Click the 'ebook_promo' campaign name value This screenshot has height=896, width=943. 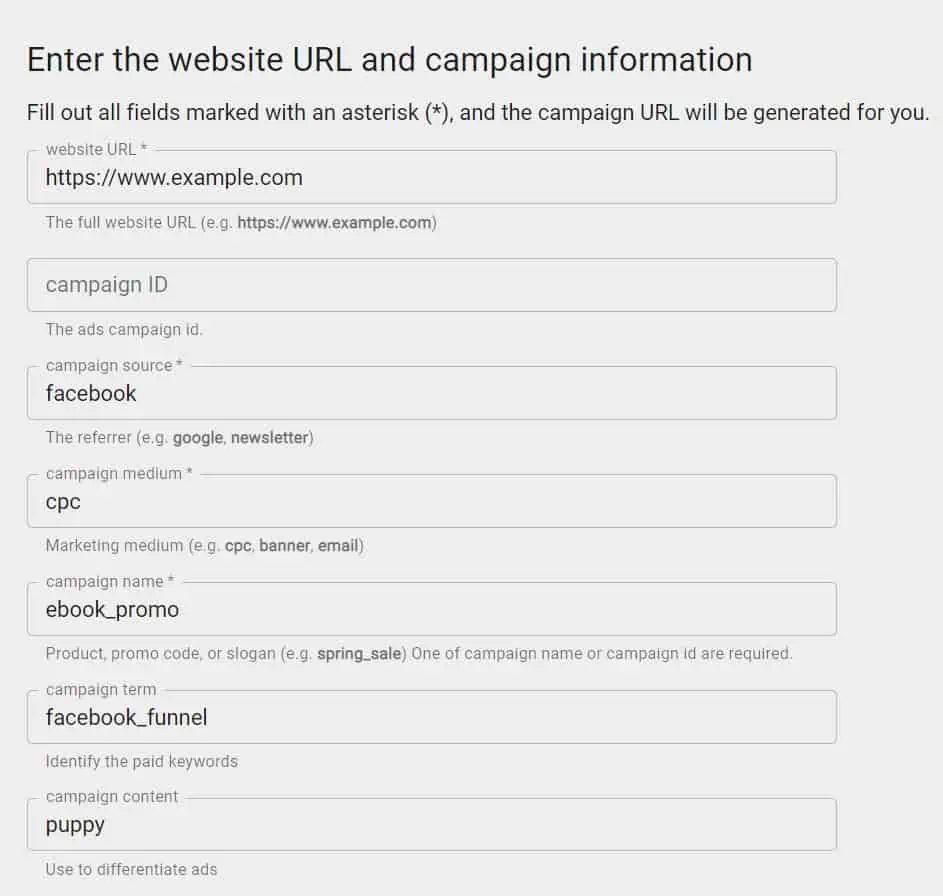tap(111, 609)
